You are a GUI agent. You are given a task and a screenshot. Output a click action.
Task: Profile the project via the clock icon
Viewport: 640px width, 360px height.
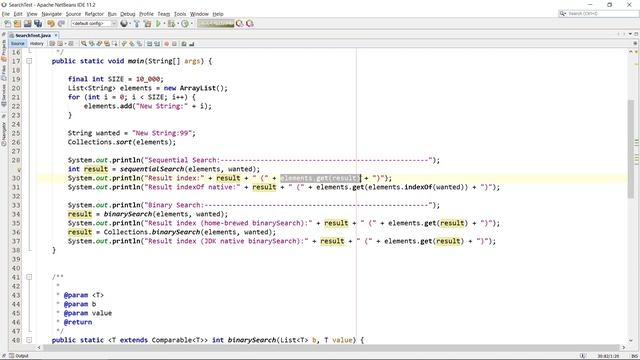click(185, 24)
